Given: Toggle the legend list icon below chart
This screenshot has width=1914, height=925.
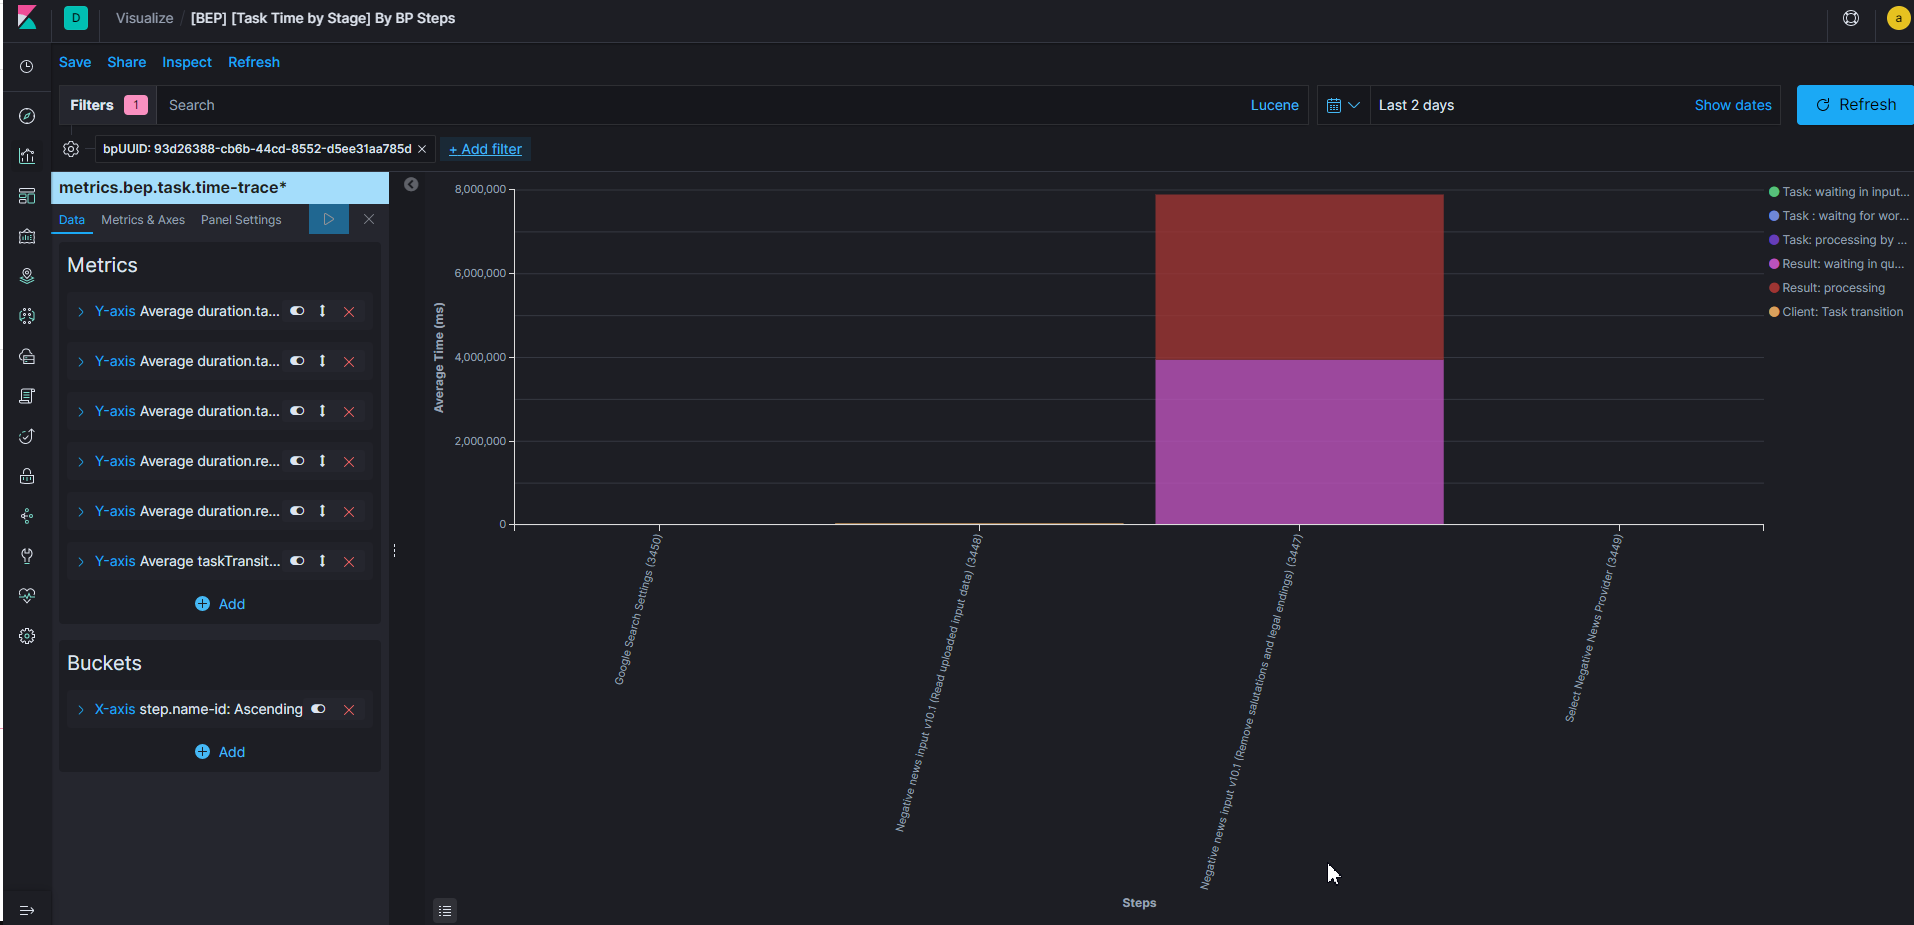Looking at the screenshot, I should tap(445, 910).
